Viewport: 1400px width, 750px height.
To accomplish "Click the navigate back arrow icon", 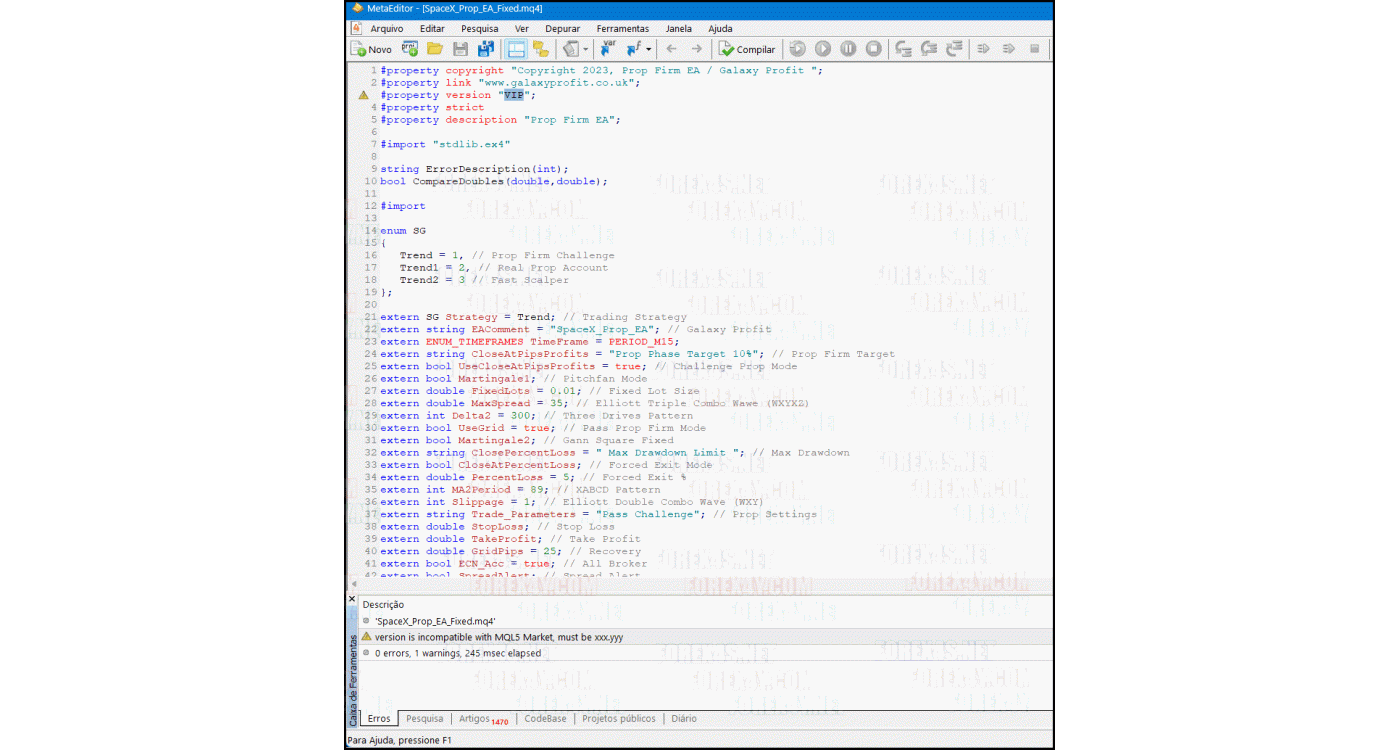I will tap(671, 49).
